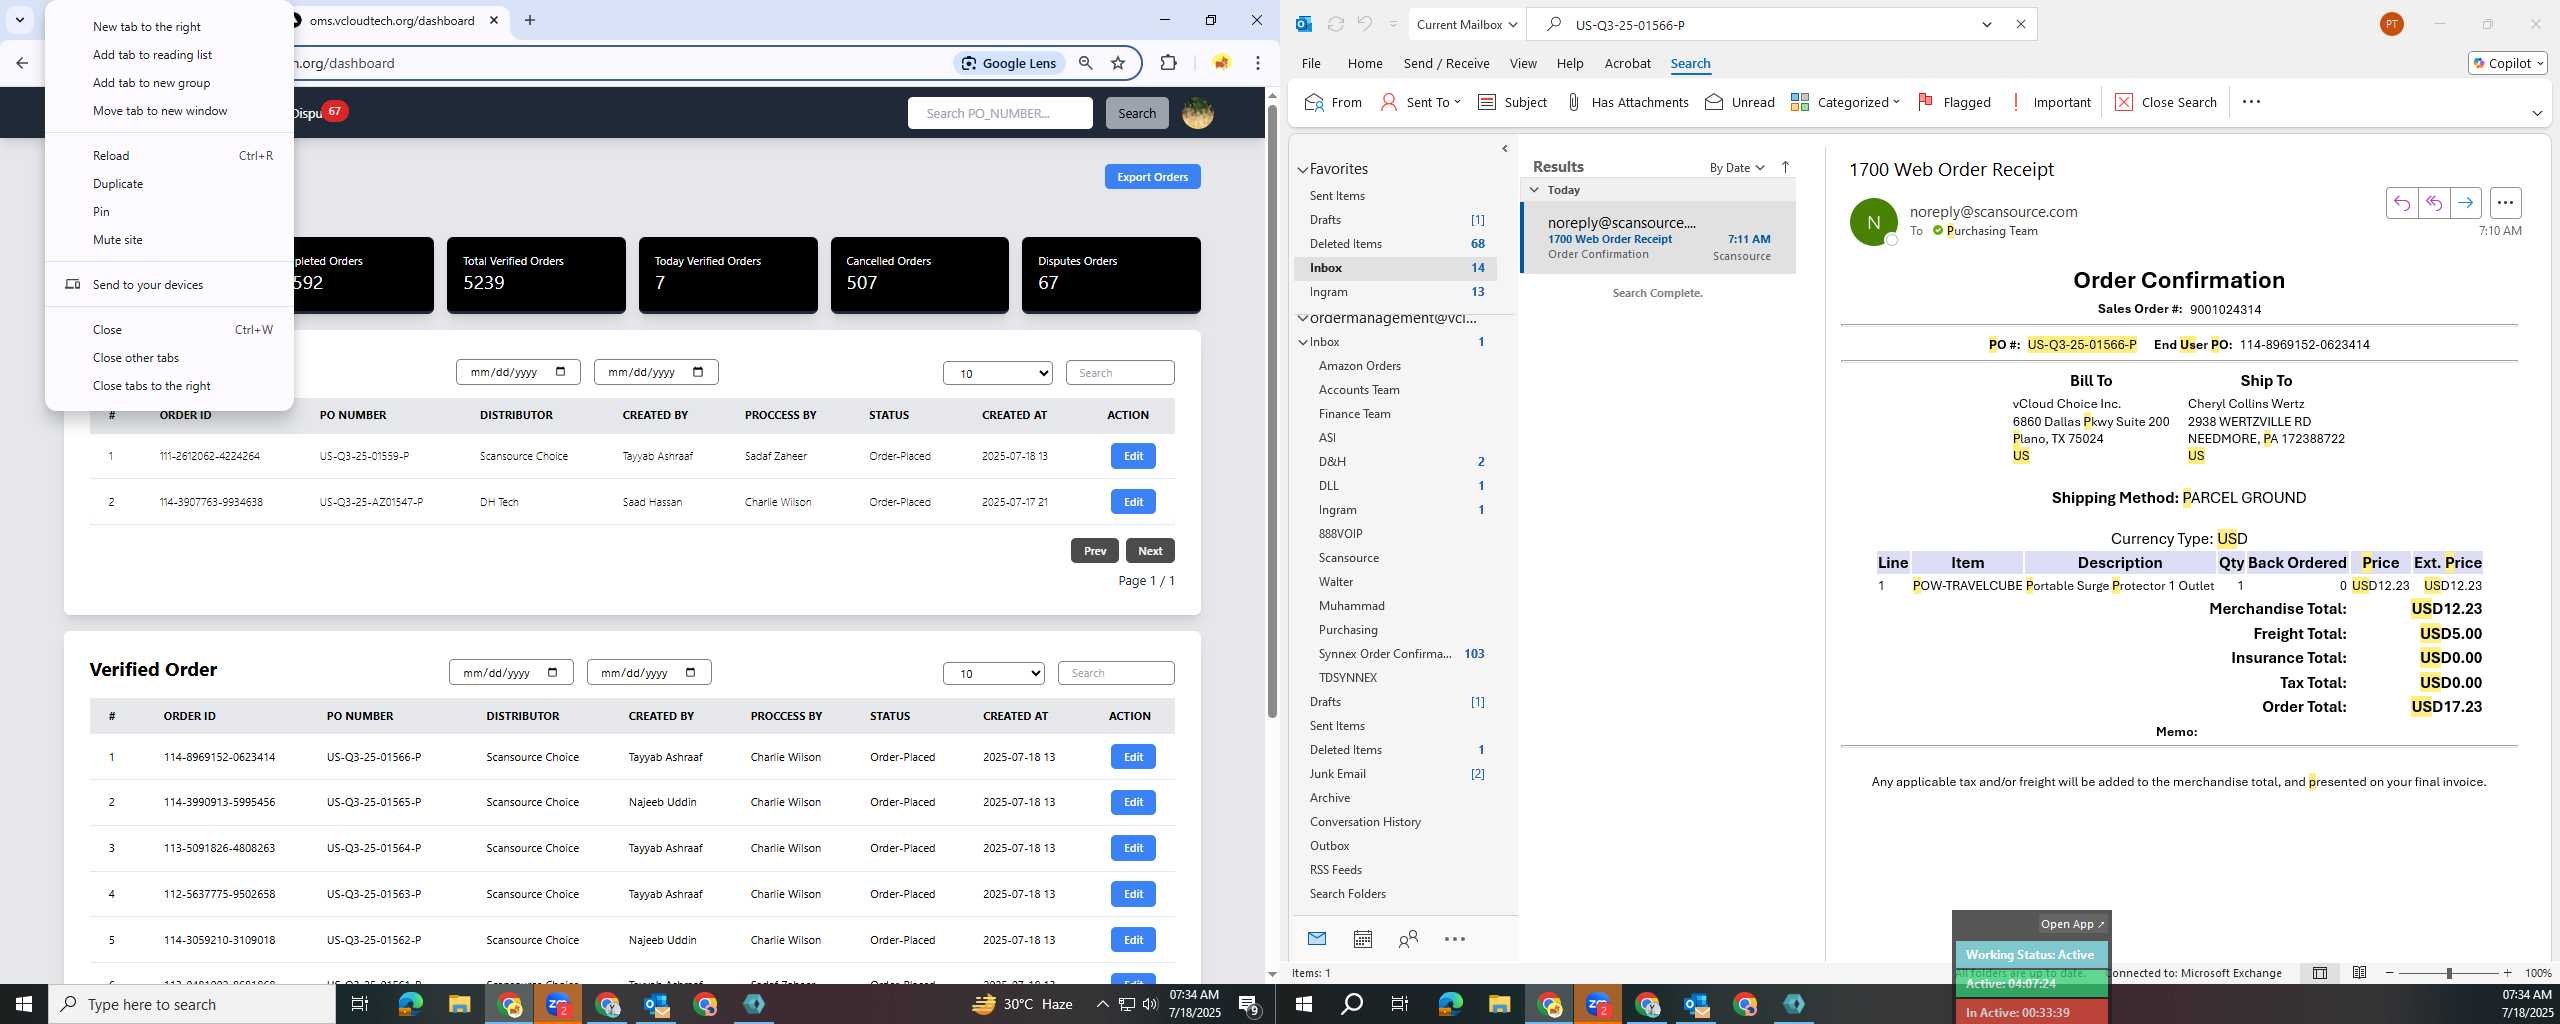The image size is (2560, 1024).
Task: Open rows-per-page dropdown in Verified Order
Action: [994, 673]
